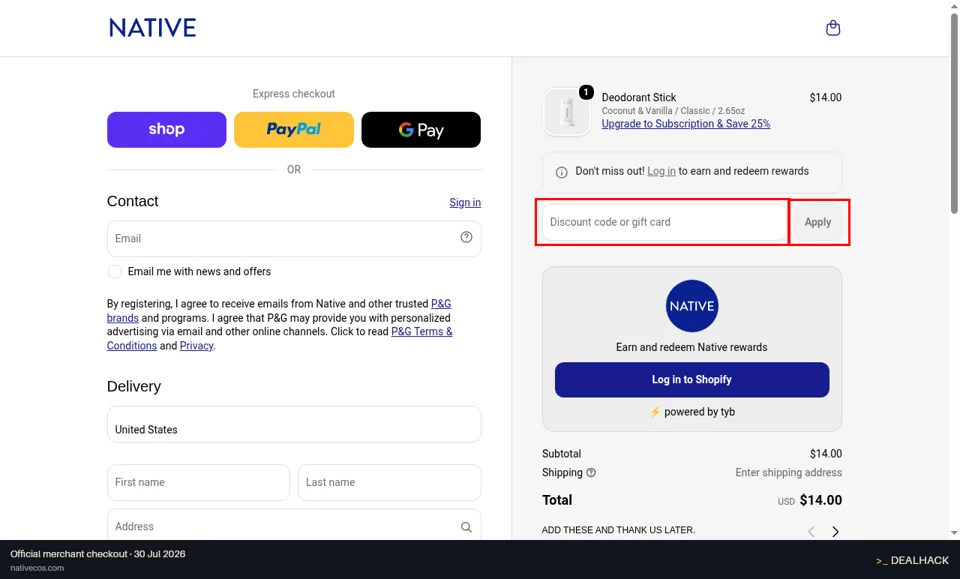Pay with PayPal express checkout
960x579 pixels.
(x=294, y=130)
